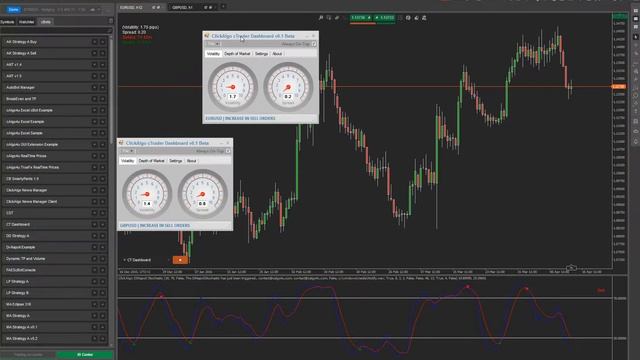Click first icon in DG Strategy A row
640x360 pixels.
pyautogui.click(x=94, y=236)
